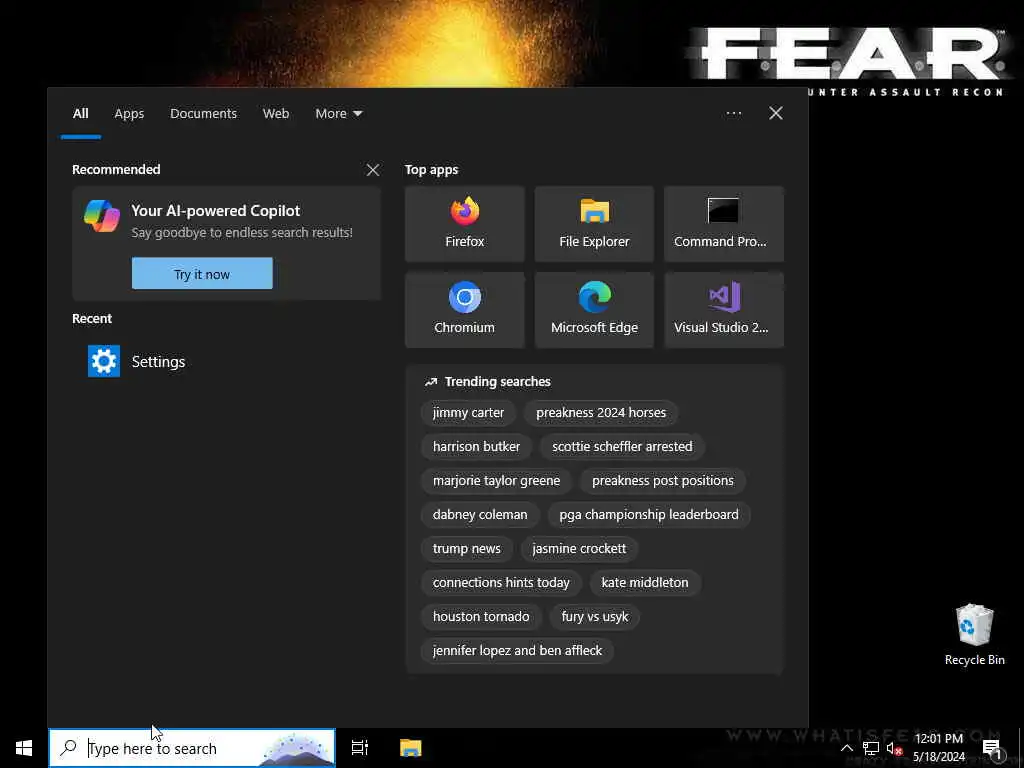Select connections hints today search

coord(501,583)
